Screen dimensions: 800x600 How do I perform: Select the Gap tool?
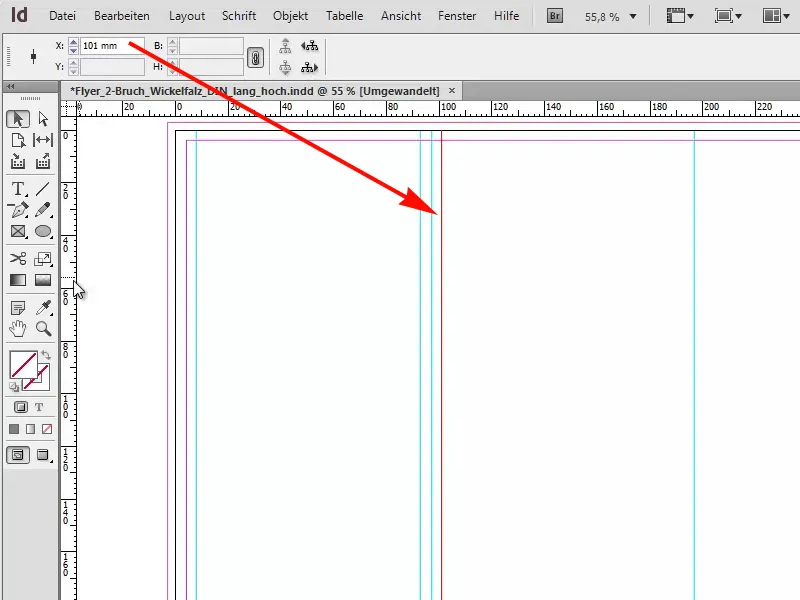pos(43,140)
